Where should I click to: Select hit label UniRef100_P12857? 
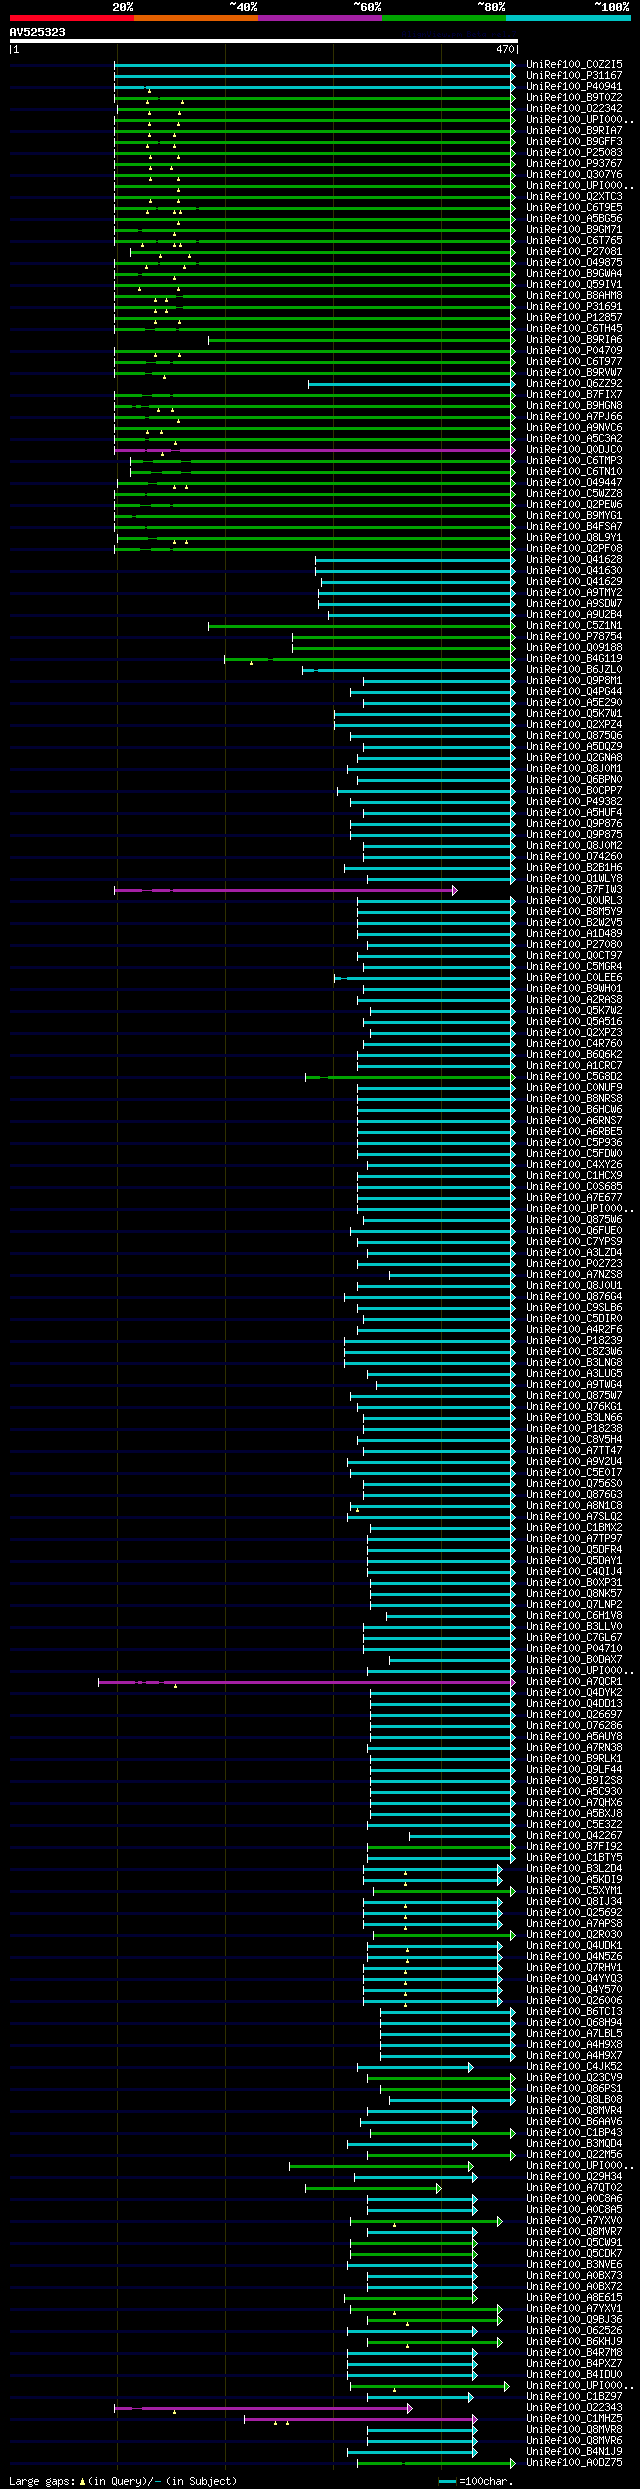(x=574, y=318)
